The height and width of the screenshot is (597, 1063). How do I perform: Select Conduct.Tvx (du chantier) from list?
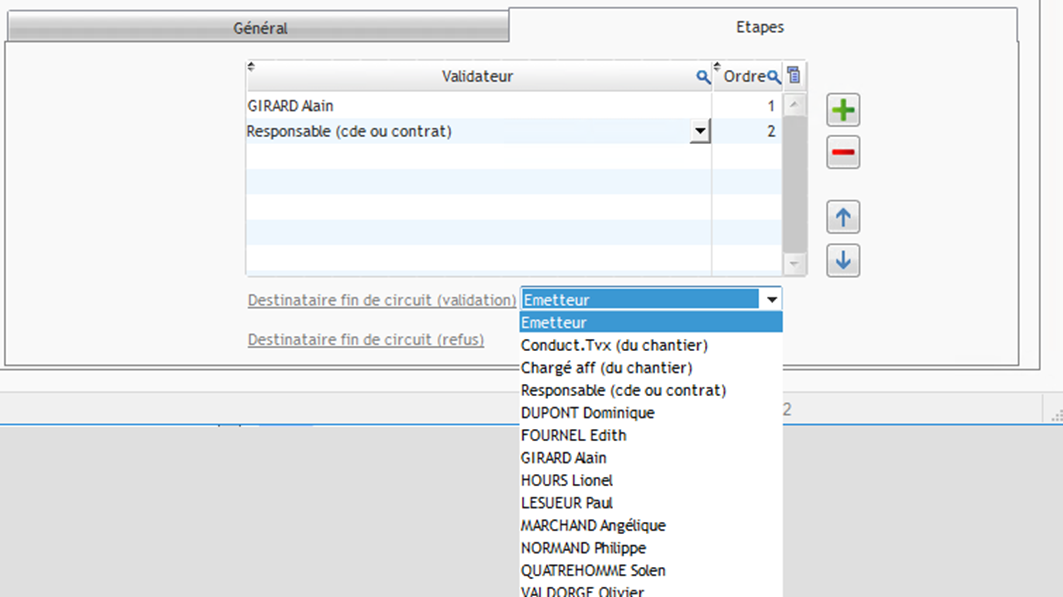click(x=614, y=345)
